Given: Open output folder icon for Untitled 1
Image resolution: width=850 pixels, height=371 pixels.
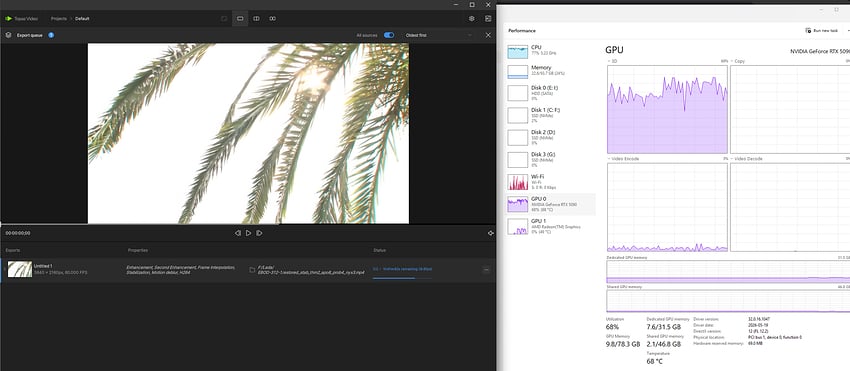Looking at the screenshot, I should coord(252,270).
